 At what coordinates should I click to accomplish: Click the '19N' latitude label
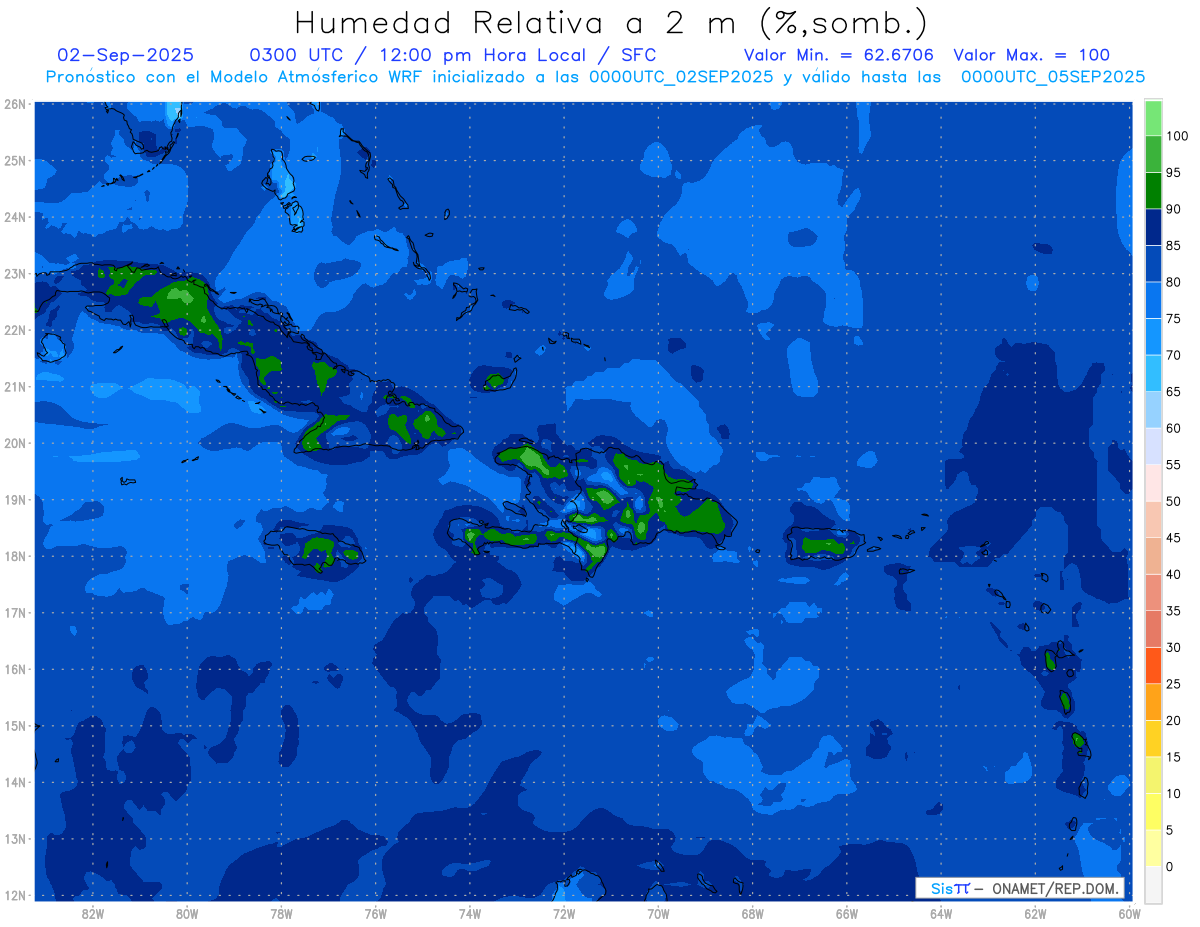tap(16, 499)
